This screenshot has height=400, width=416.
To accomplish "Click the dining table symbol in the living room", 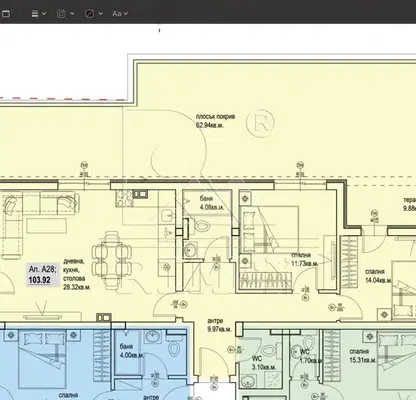I will [112, 260].
